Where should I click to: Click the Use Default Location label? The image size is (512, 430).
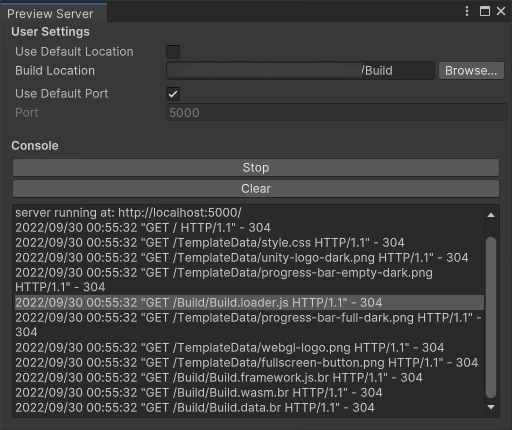coord(74,52)
